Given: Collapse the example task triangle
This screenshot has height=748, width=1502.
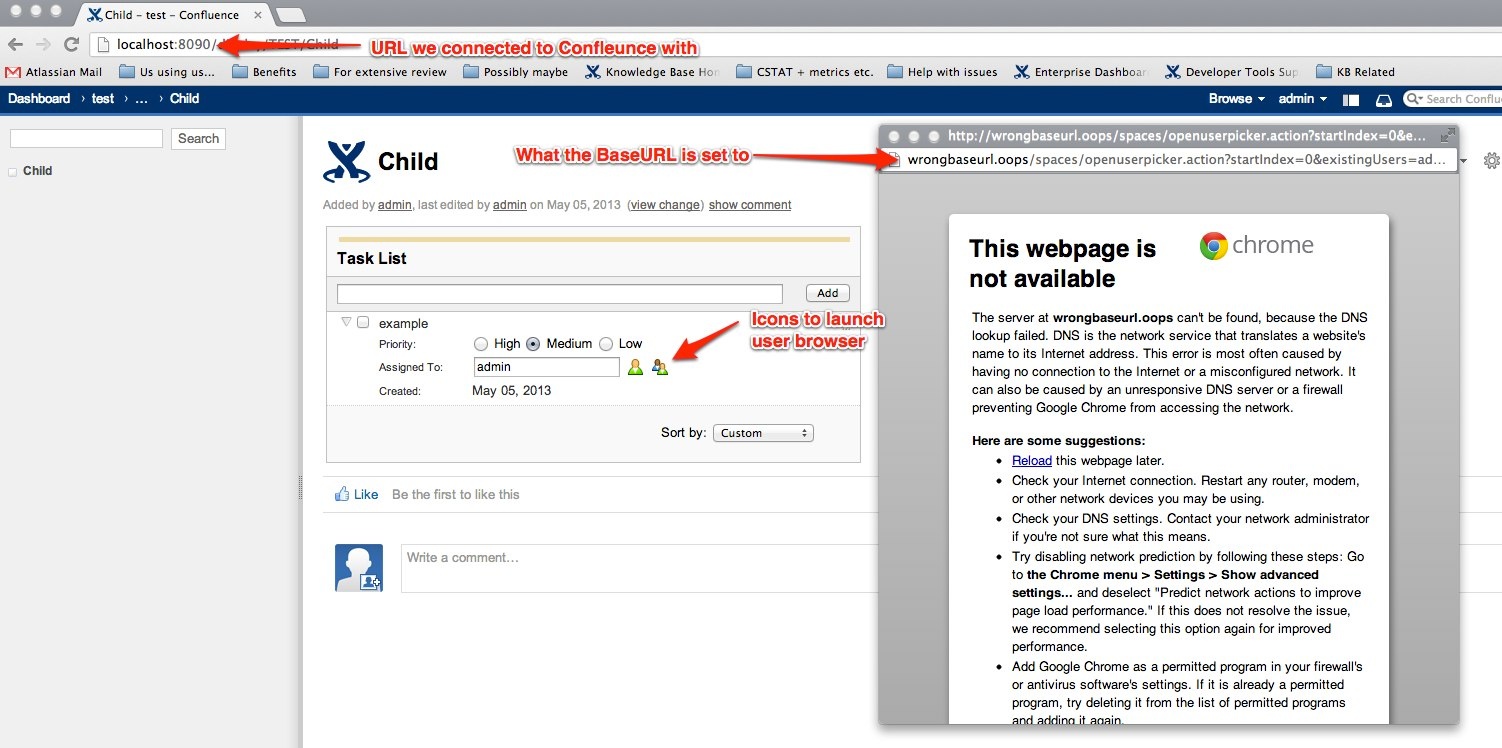Looking at the screenshot, I should click(x=346, y=322).
